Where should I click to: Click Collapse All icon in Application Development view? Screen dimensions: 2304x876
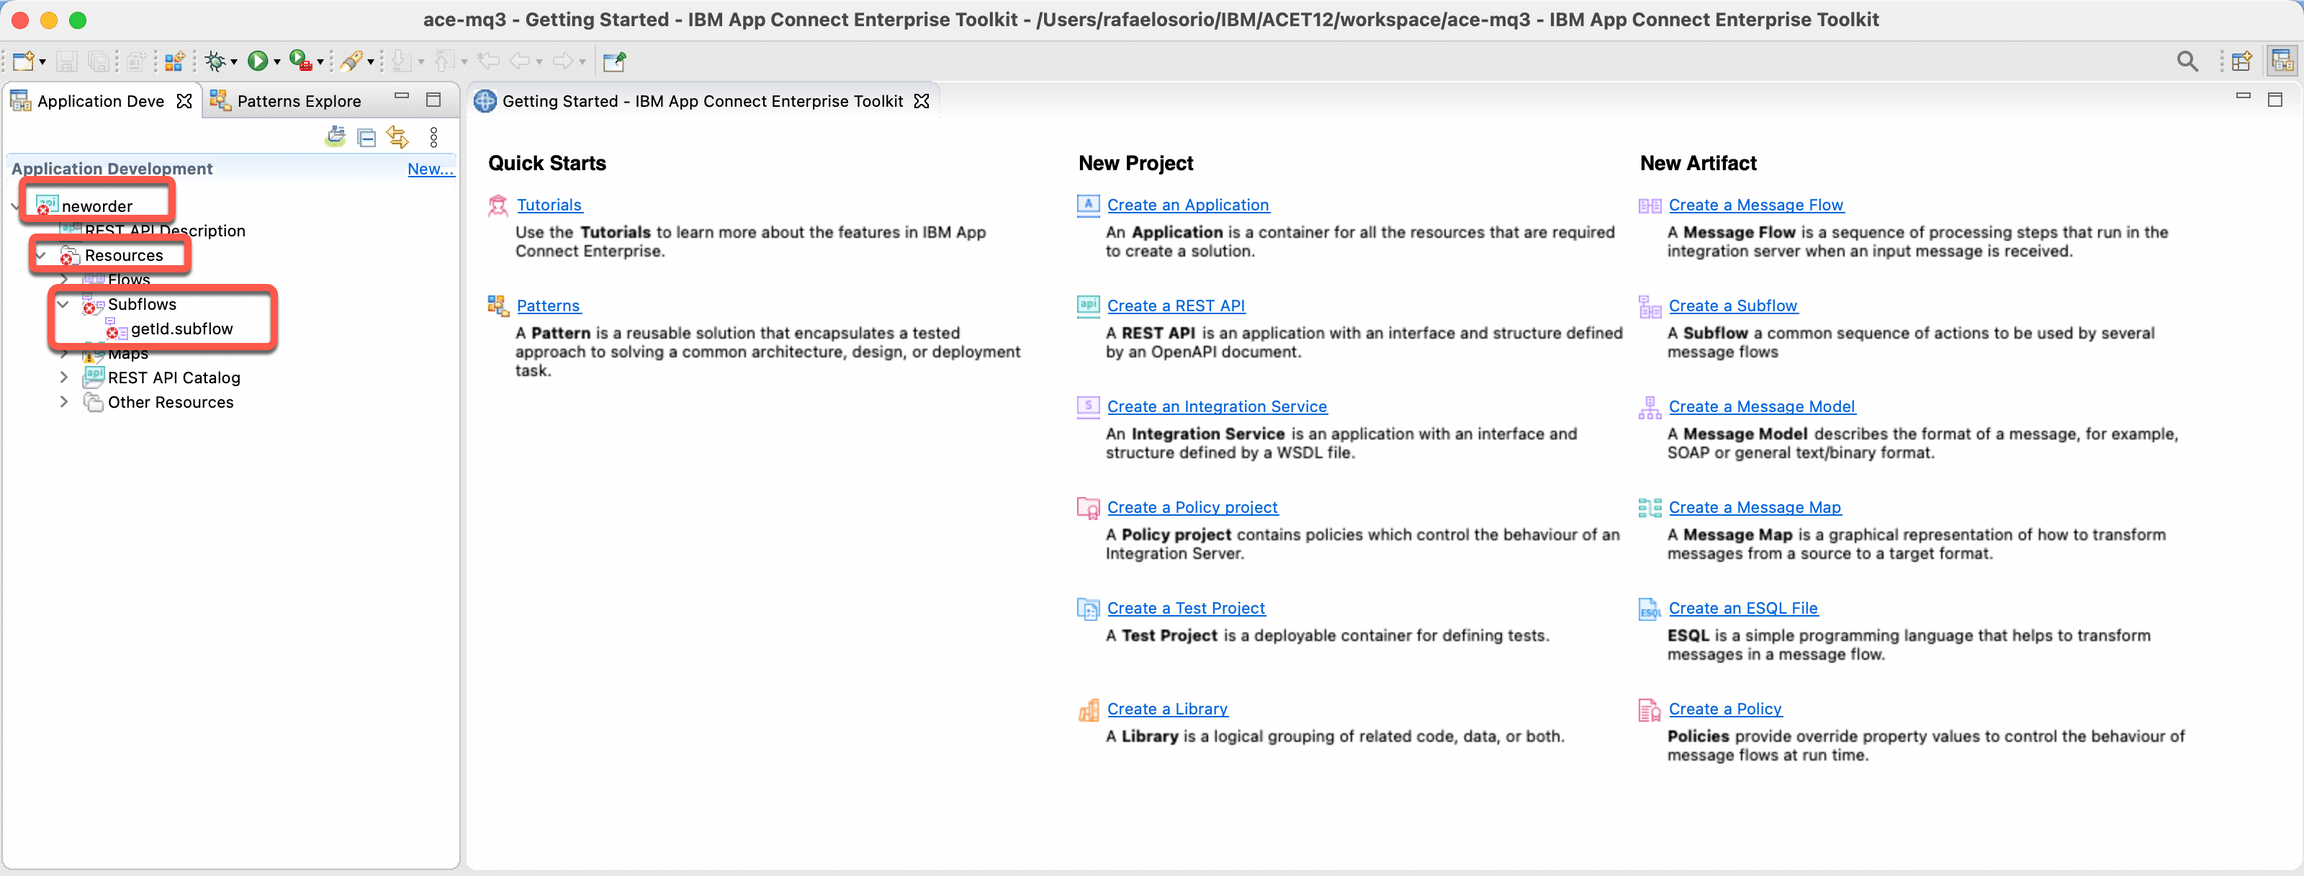pyautogui.click(x=367, y=138)
